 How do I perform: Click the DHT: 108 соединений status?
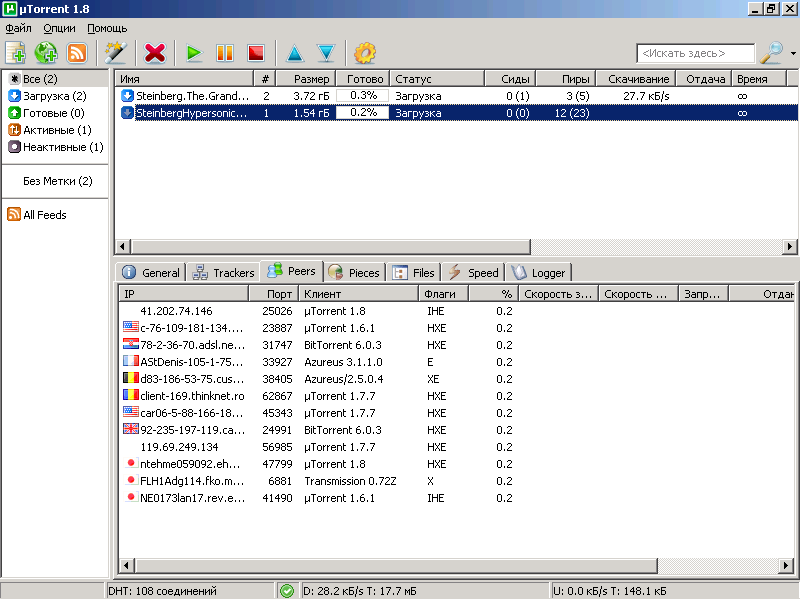click(162, 591)
